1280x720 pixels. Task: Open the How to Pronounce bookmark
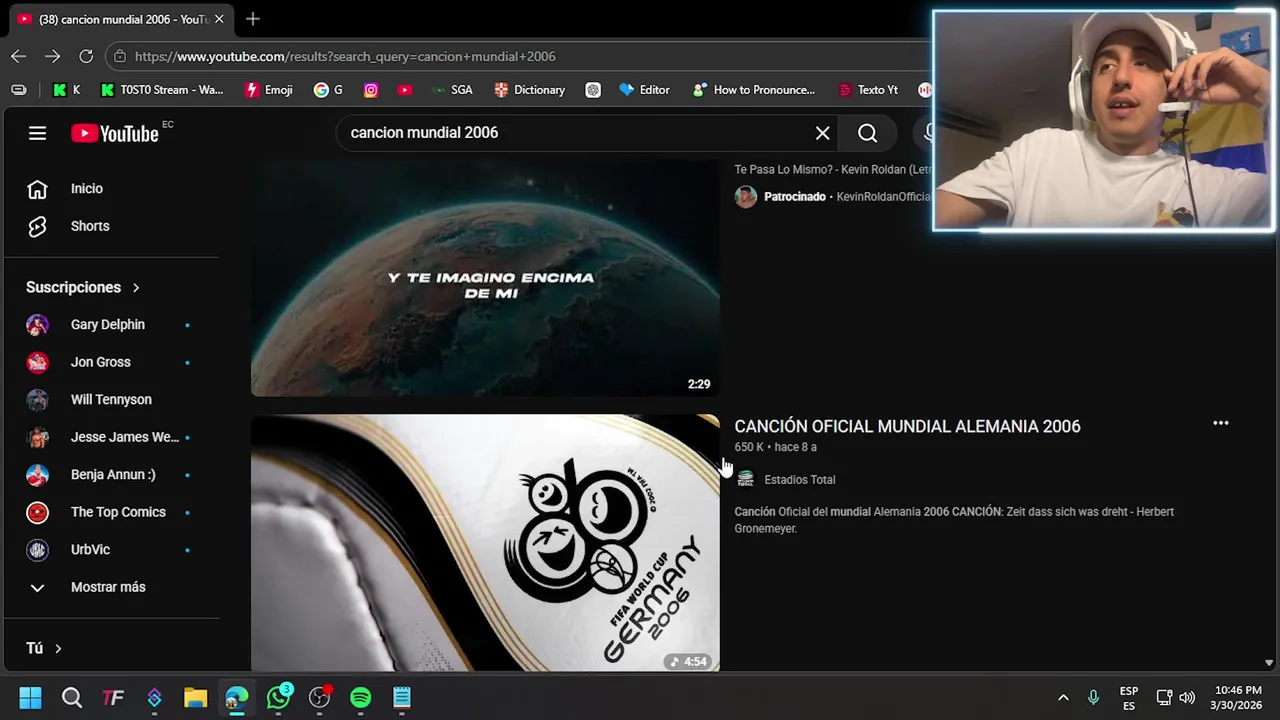pos(754,90)
